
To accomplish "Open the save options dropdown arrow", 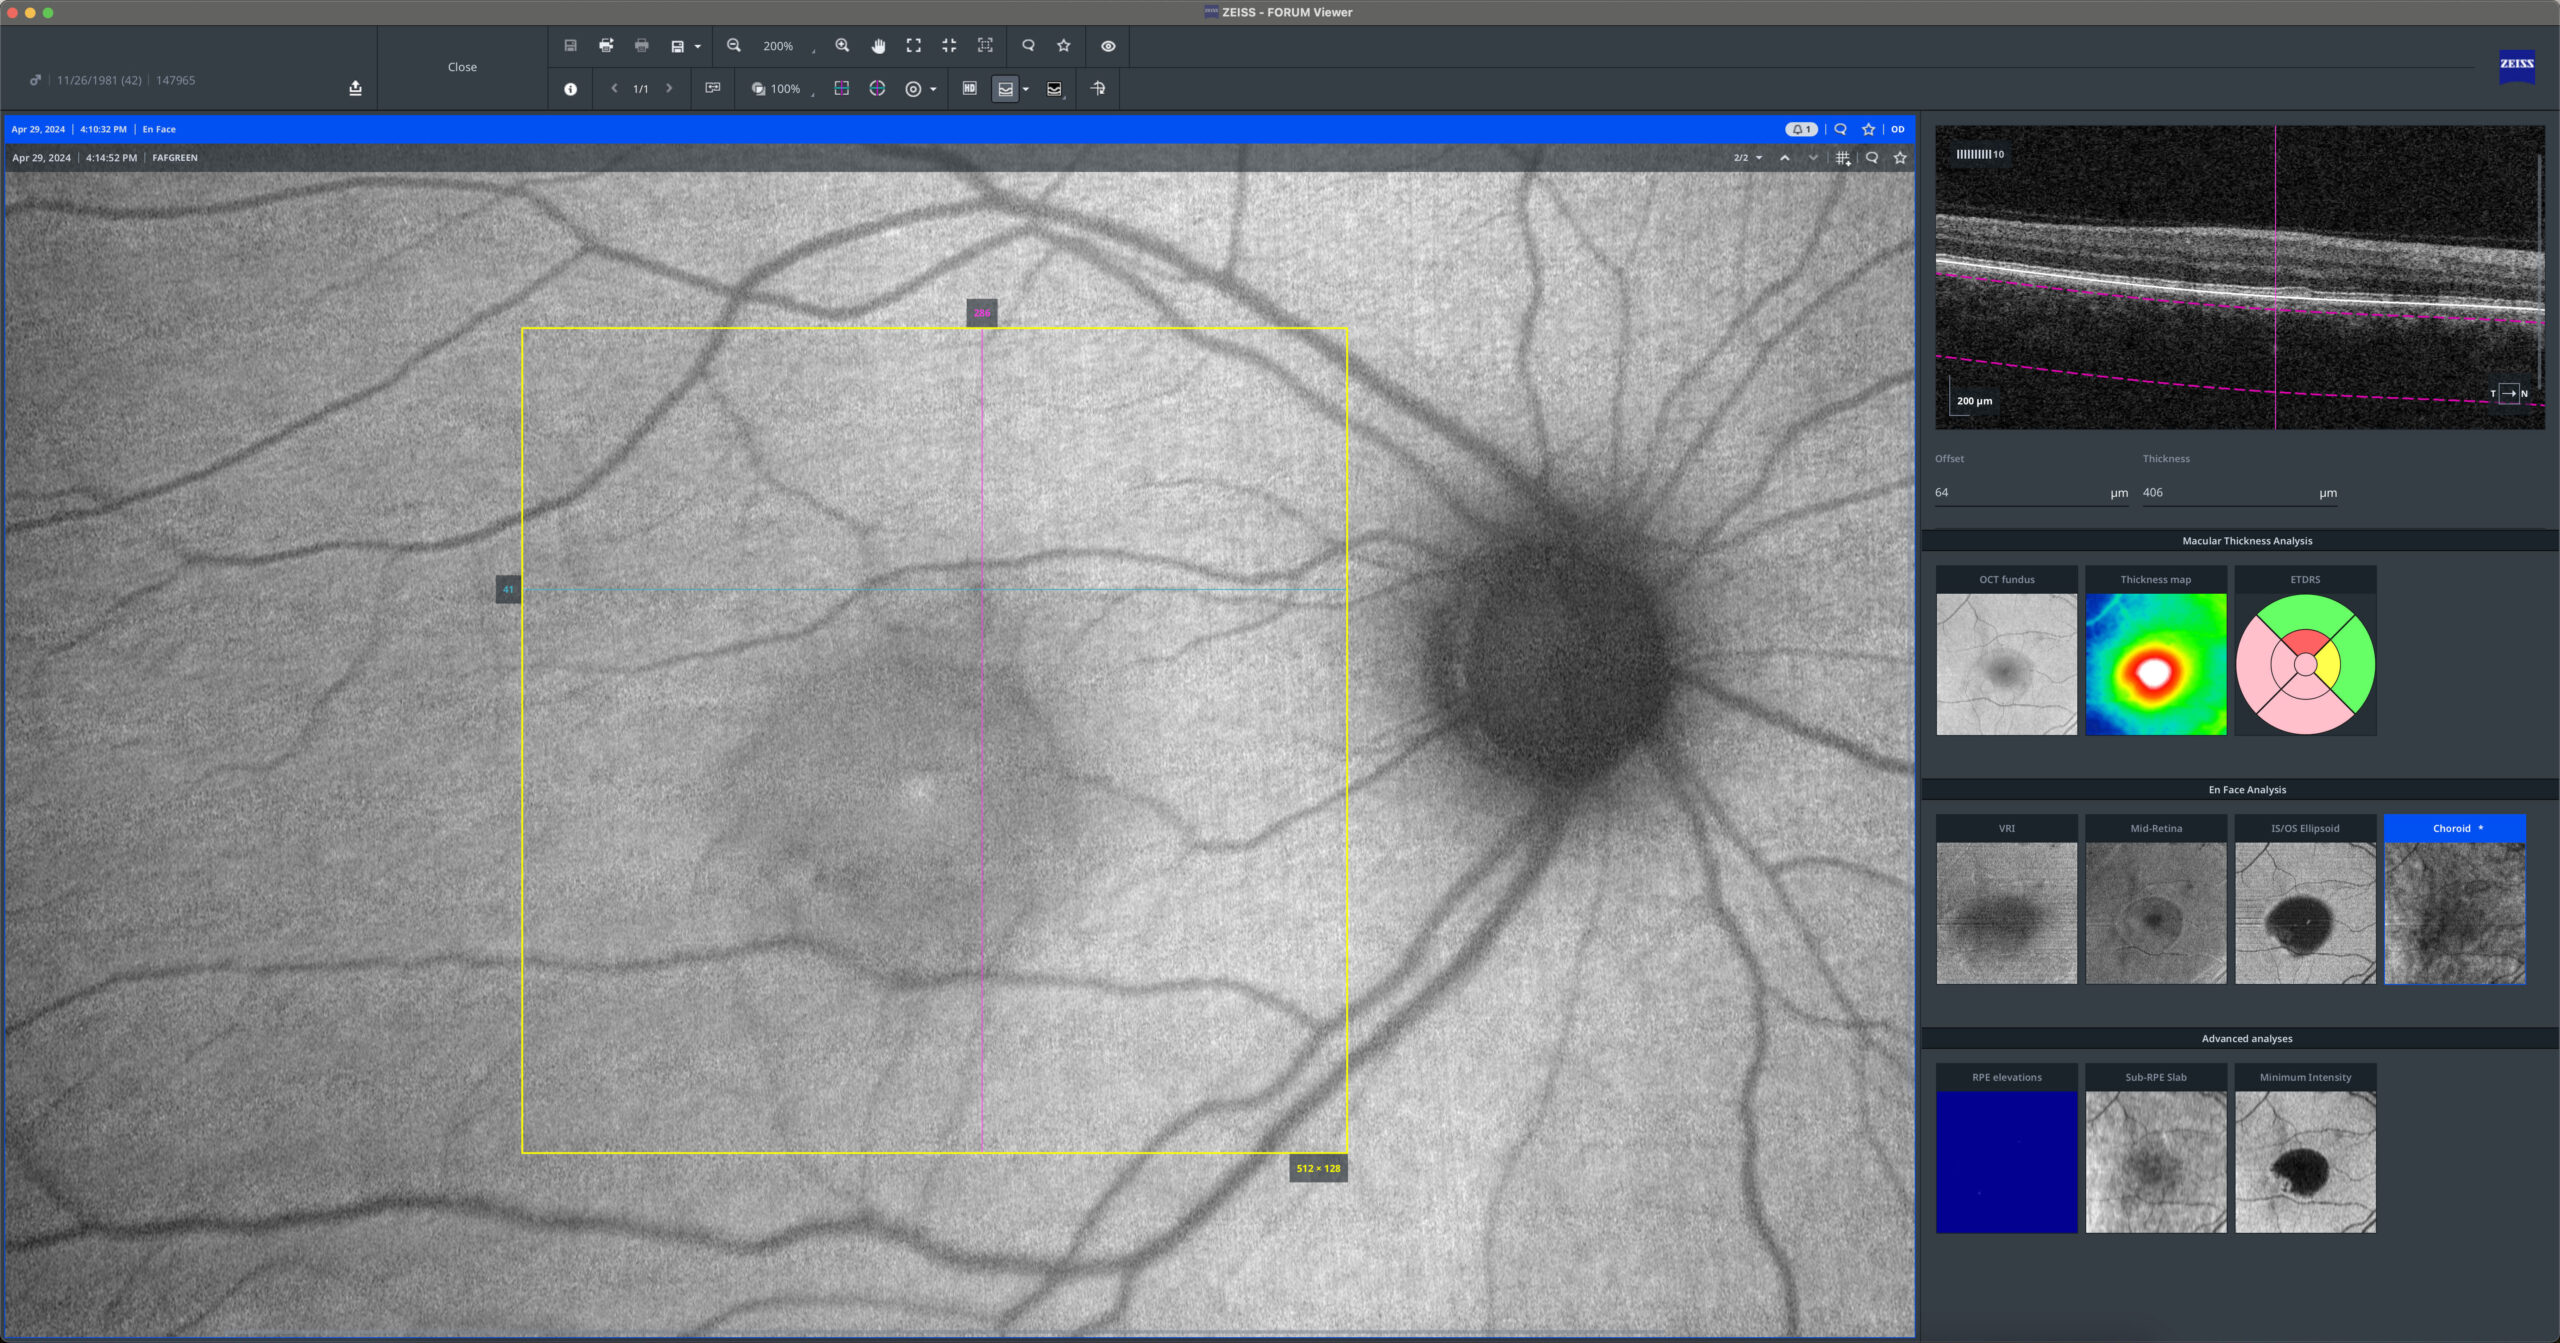I will tap(697, 46).
